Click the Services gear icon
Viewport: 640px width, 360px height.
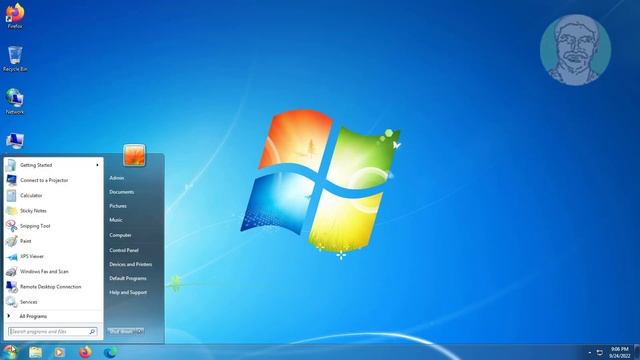[x=11, y=302]
